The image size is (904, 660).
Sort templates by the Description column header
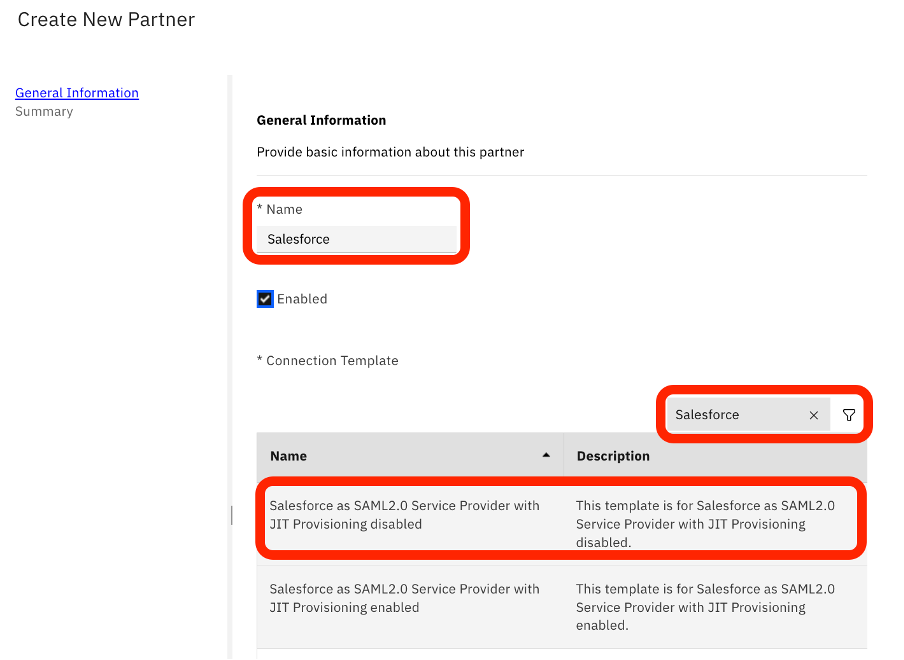613,456
